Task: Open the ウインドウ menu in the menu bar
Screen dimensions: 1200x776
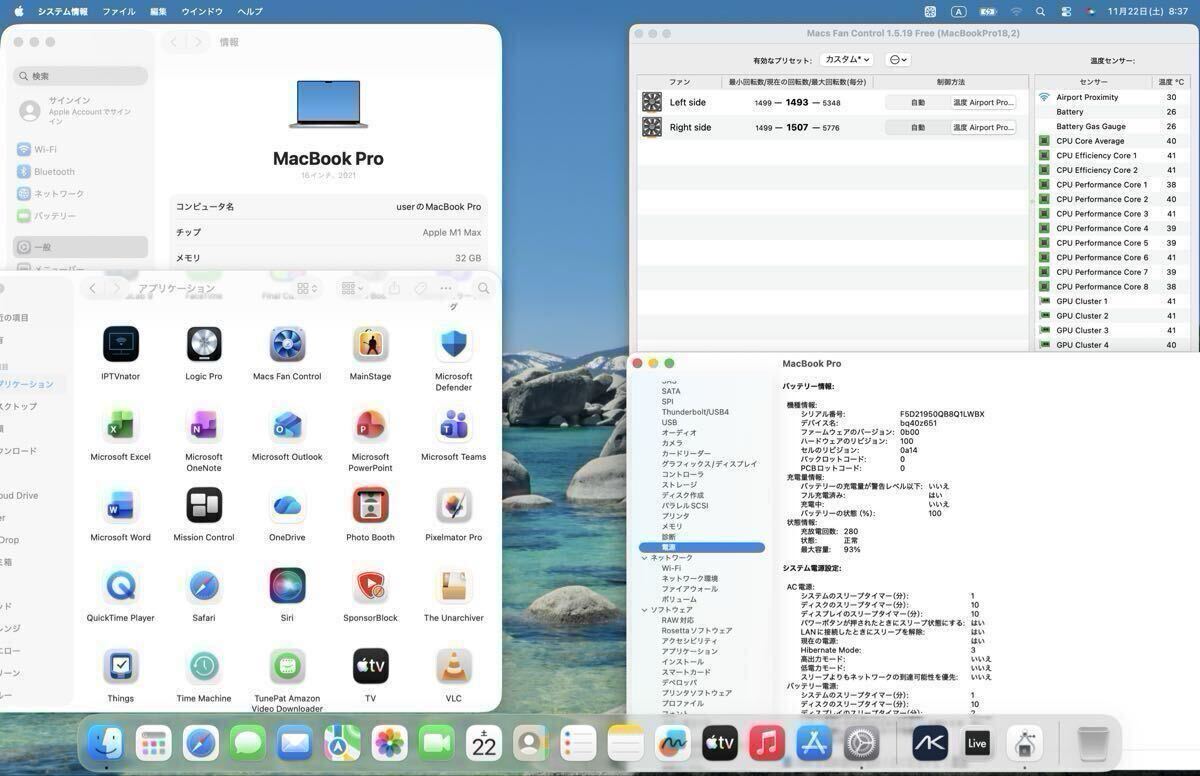Action: tap(202, 12)
